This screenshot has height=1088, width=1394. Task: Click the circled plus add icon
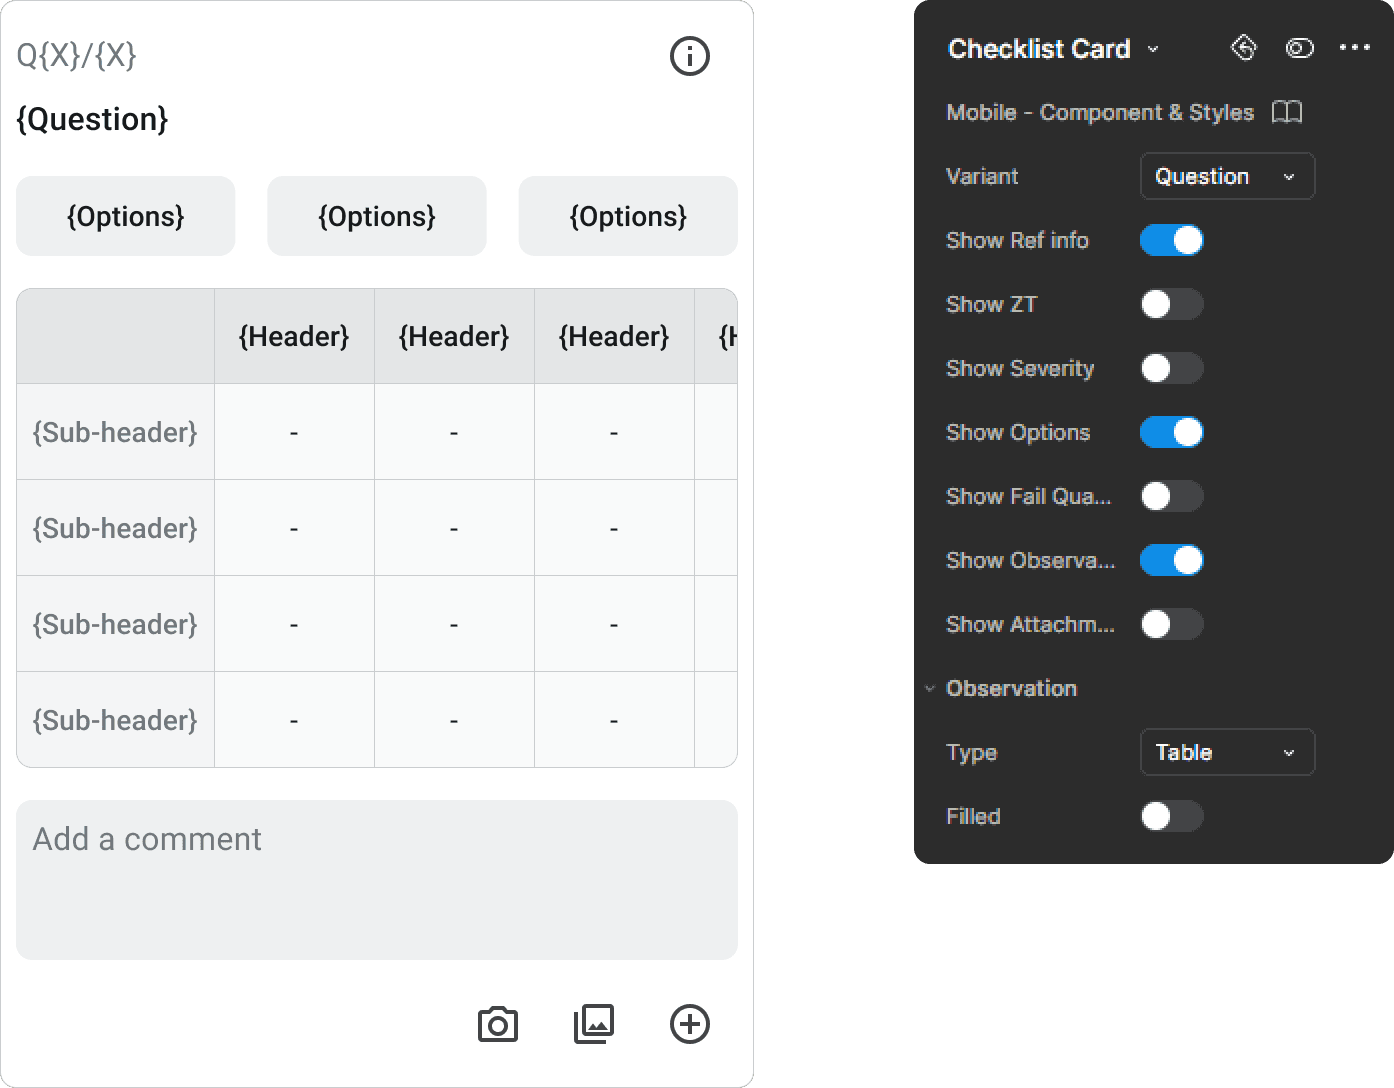click(x=690, y=1024)
